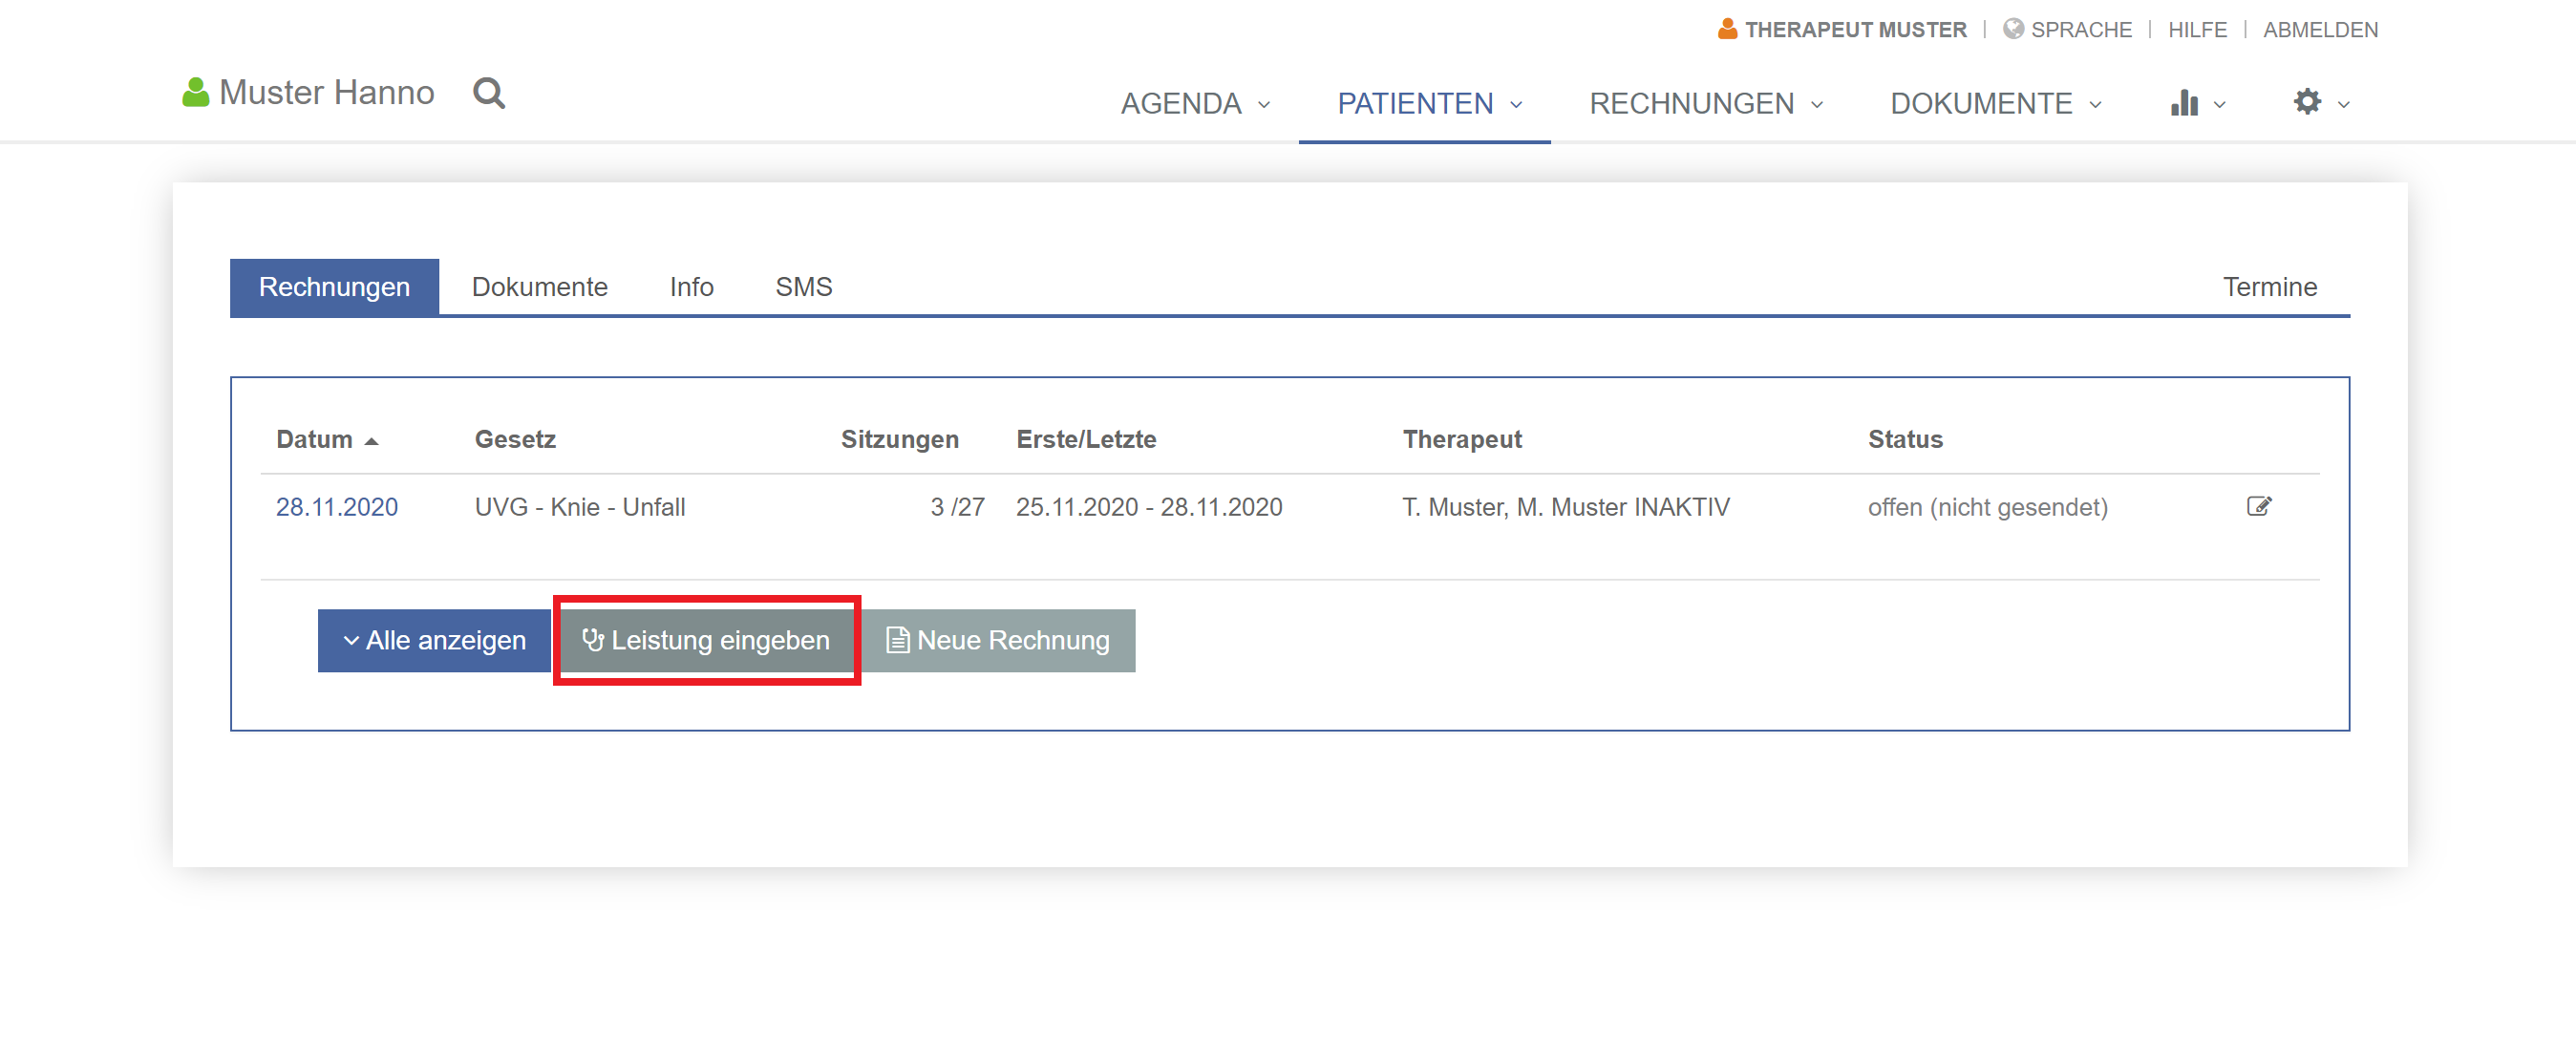Image resolution: width=2576 pixels, height=1062 pixels.
Task: Click the status offen (nicht gesendet)
Action: point(1988,507)
